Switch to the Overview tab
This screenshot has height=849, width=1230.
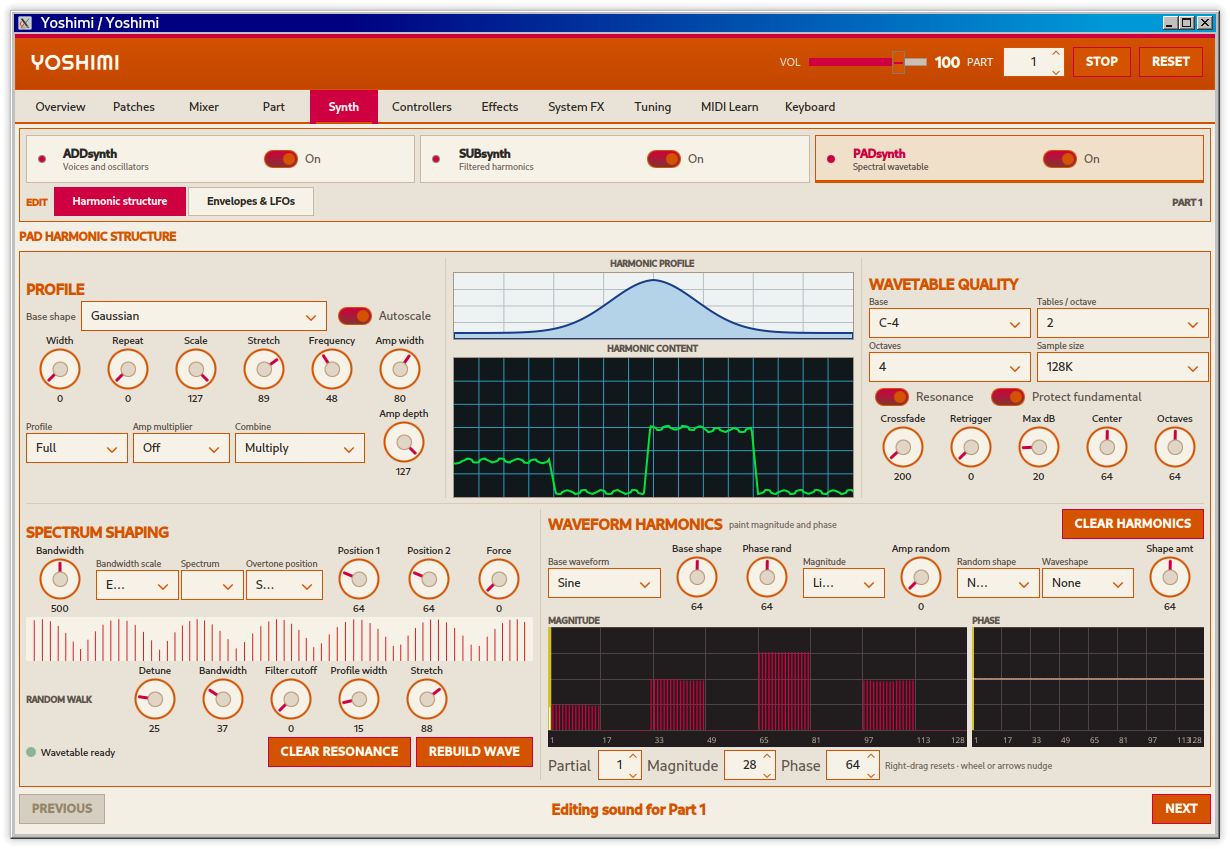(61, 107)
